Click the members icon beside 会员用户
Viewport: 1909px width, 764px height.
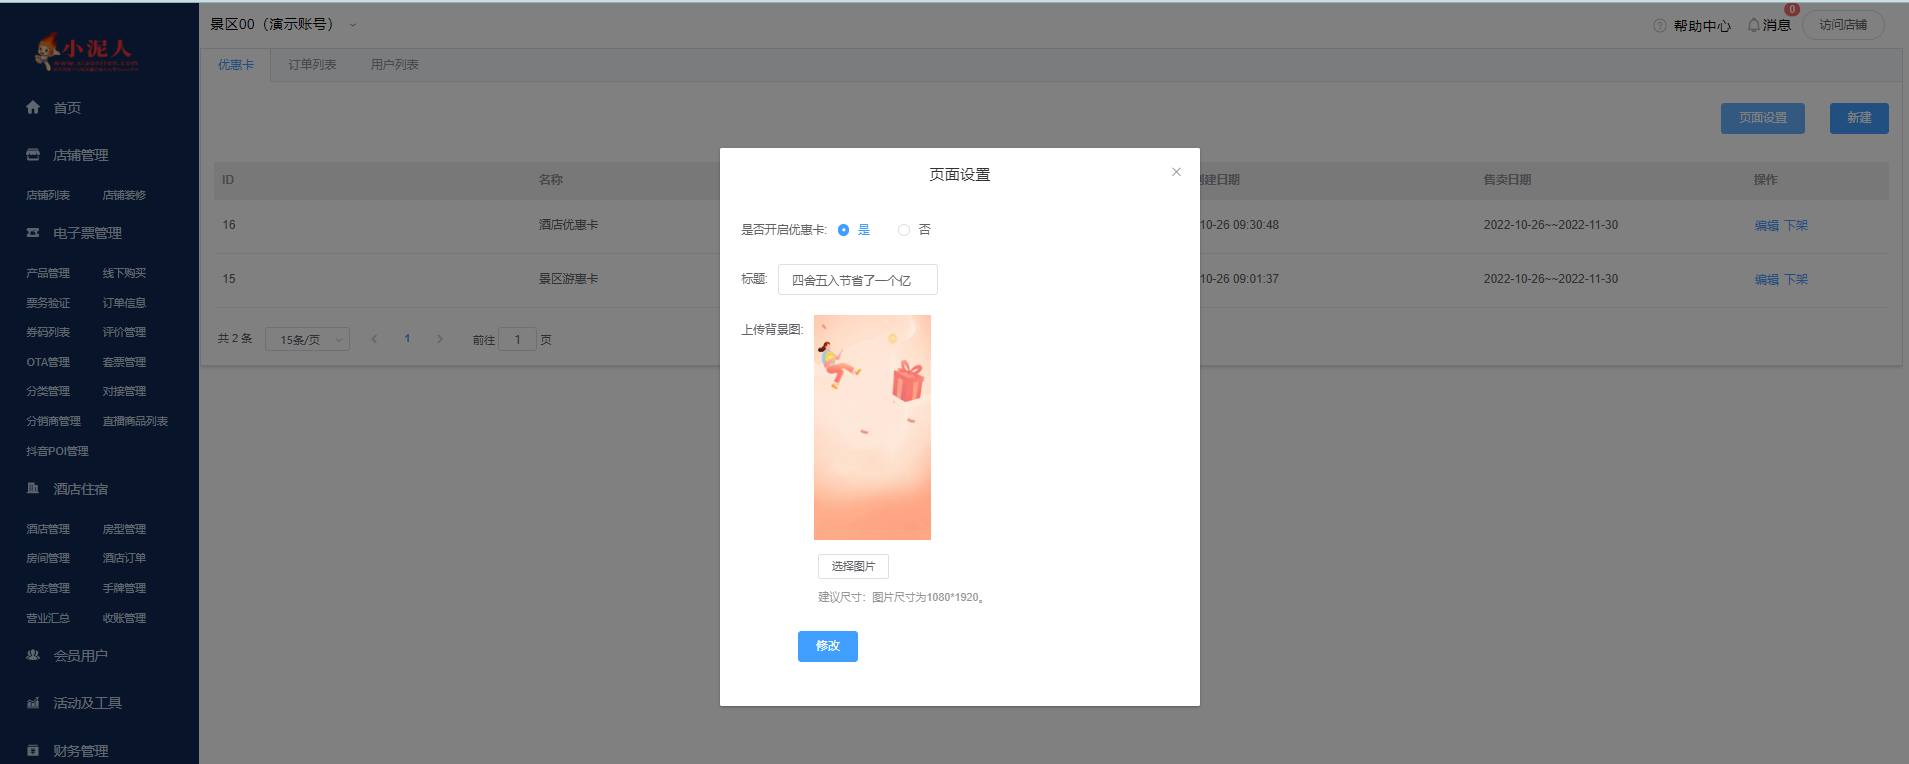coord(33,656)
